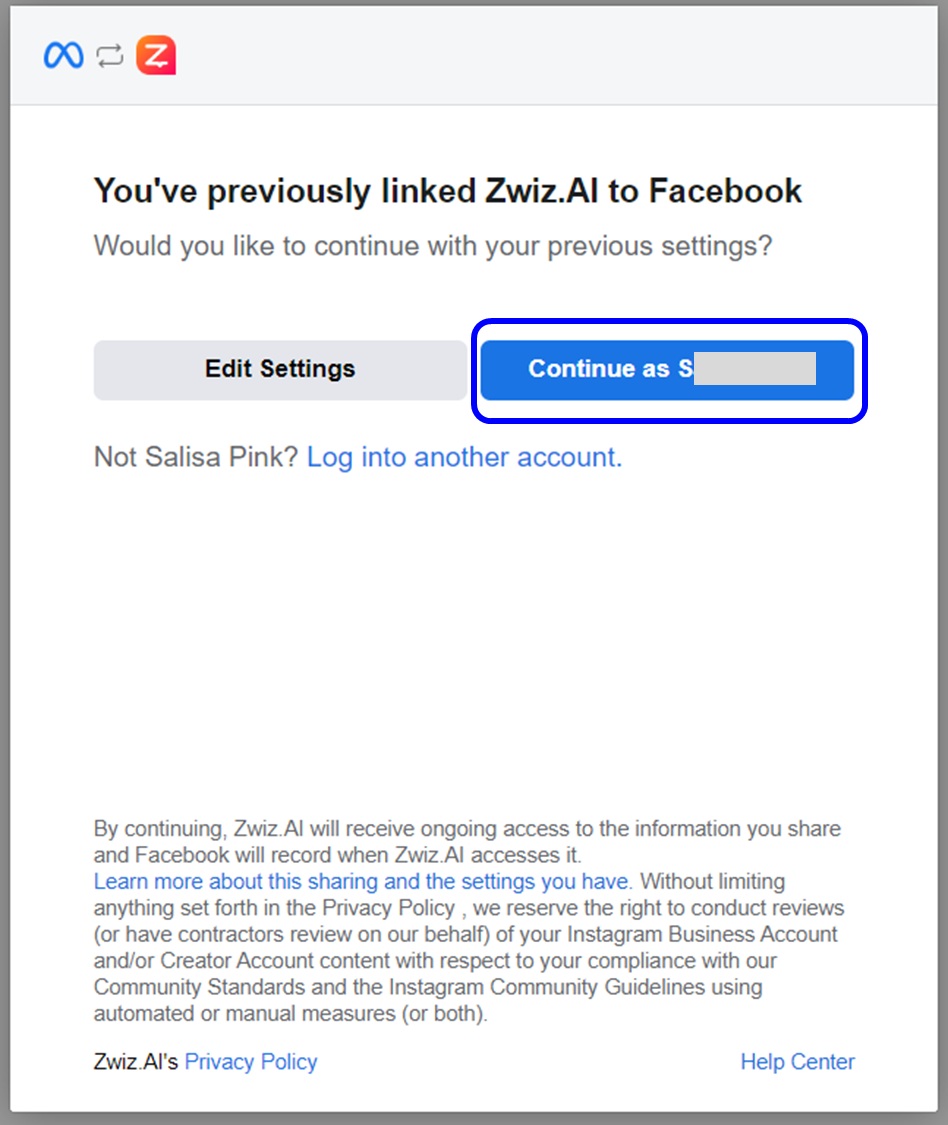The width and height of the screenshot is (948, 1125).
Task: Switch accounts via the account change link
Action: pos(464,457)
